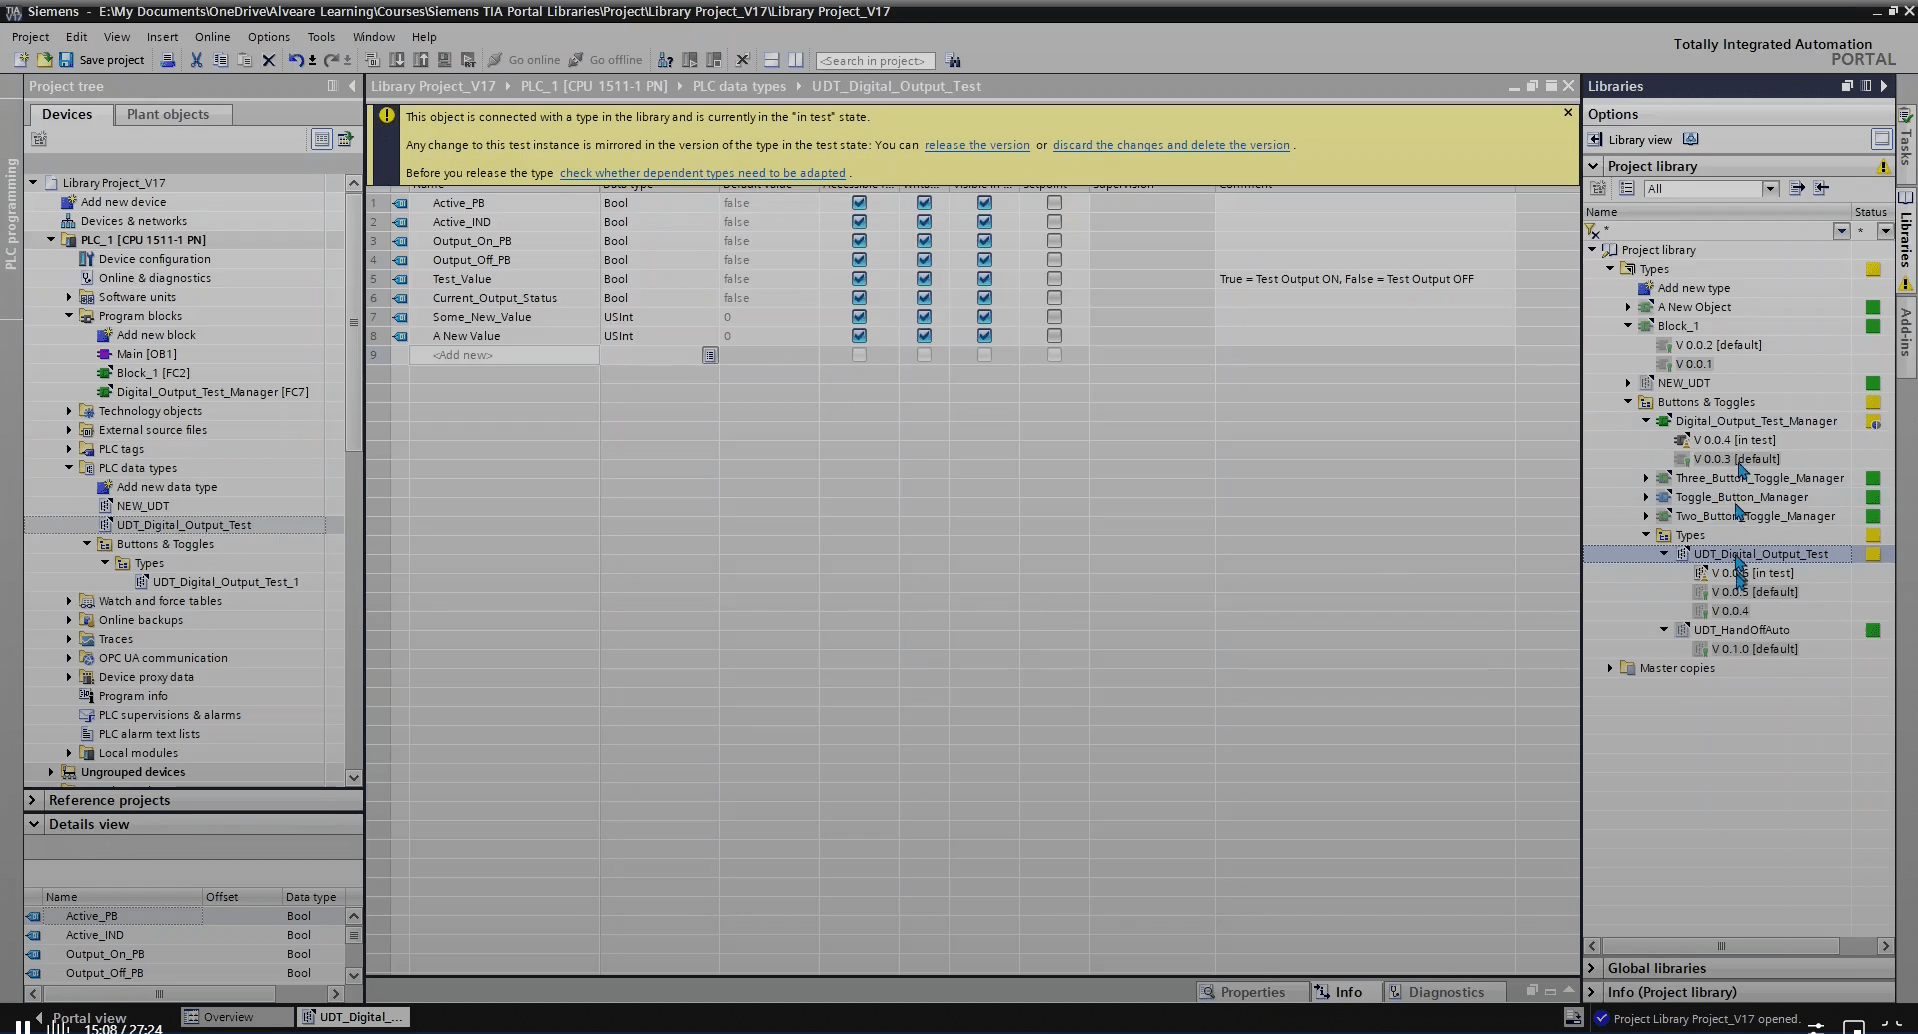Enable the Setpoint checkbox for Test_Value
Viewport: 1918px width, 1034px height.
point(1054,279)
